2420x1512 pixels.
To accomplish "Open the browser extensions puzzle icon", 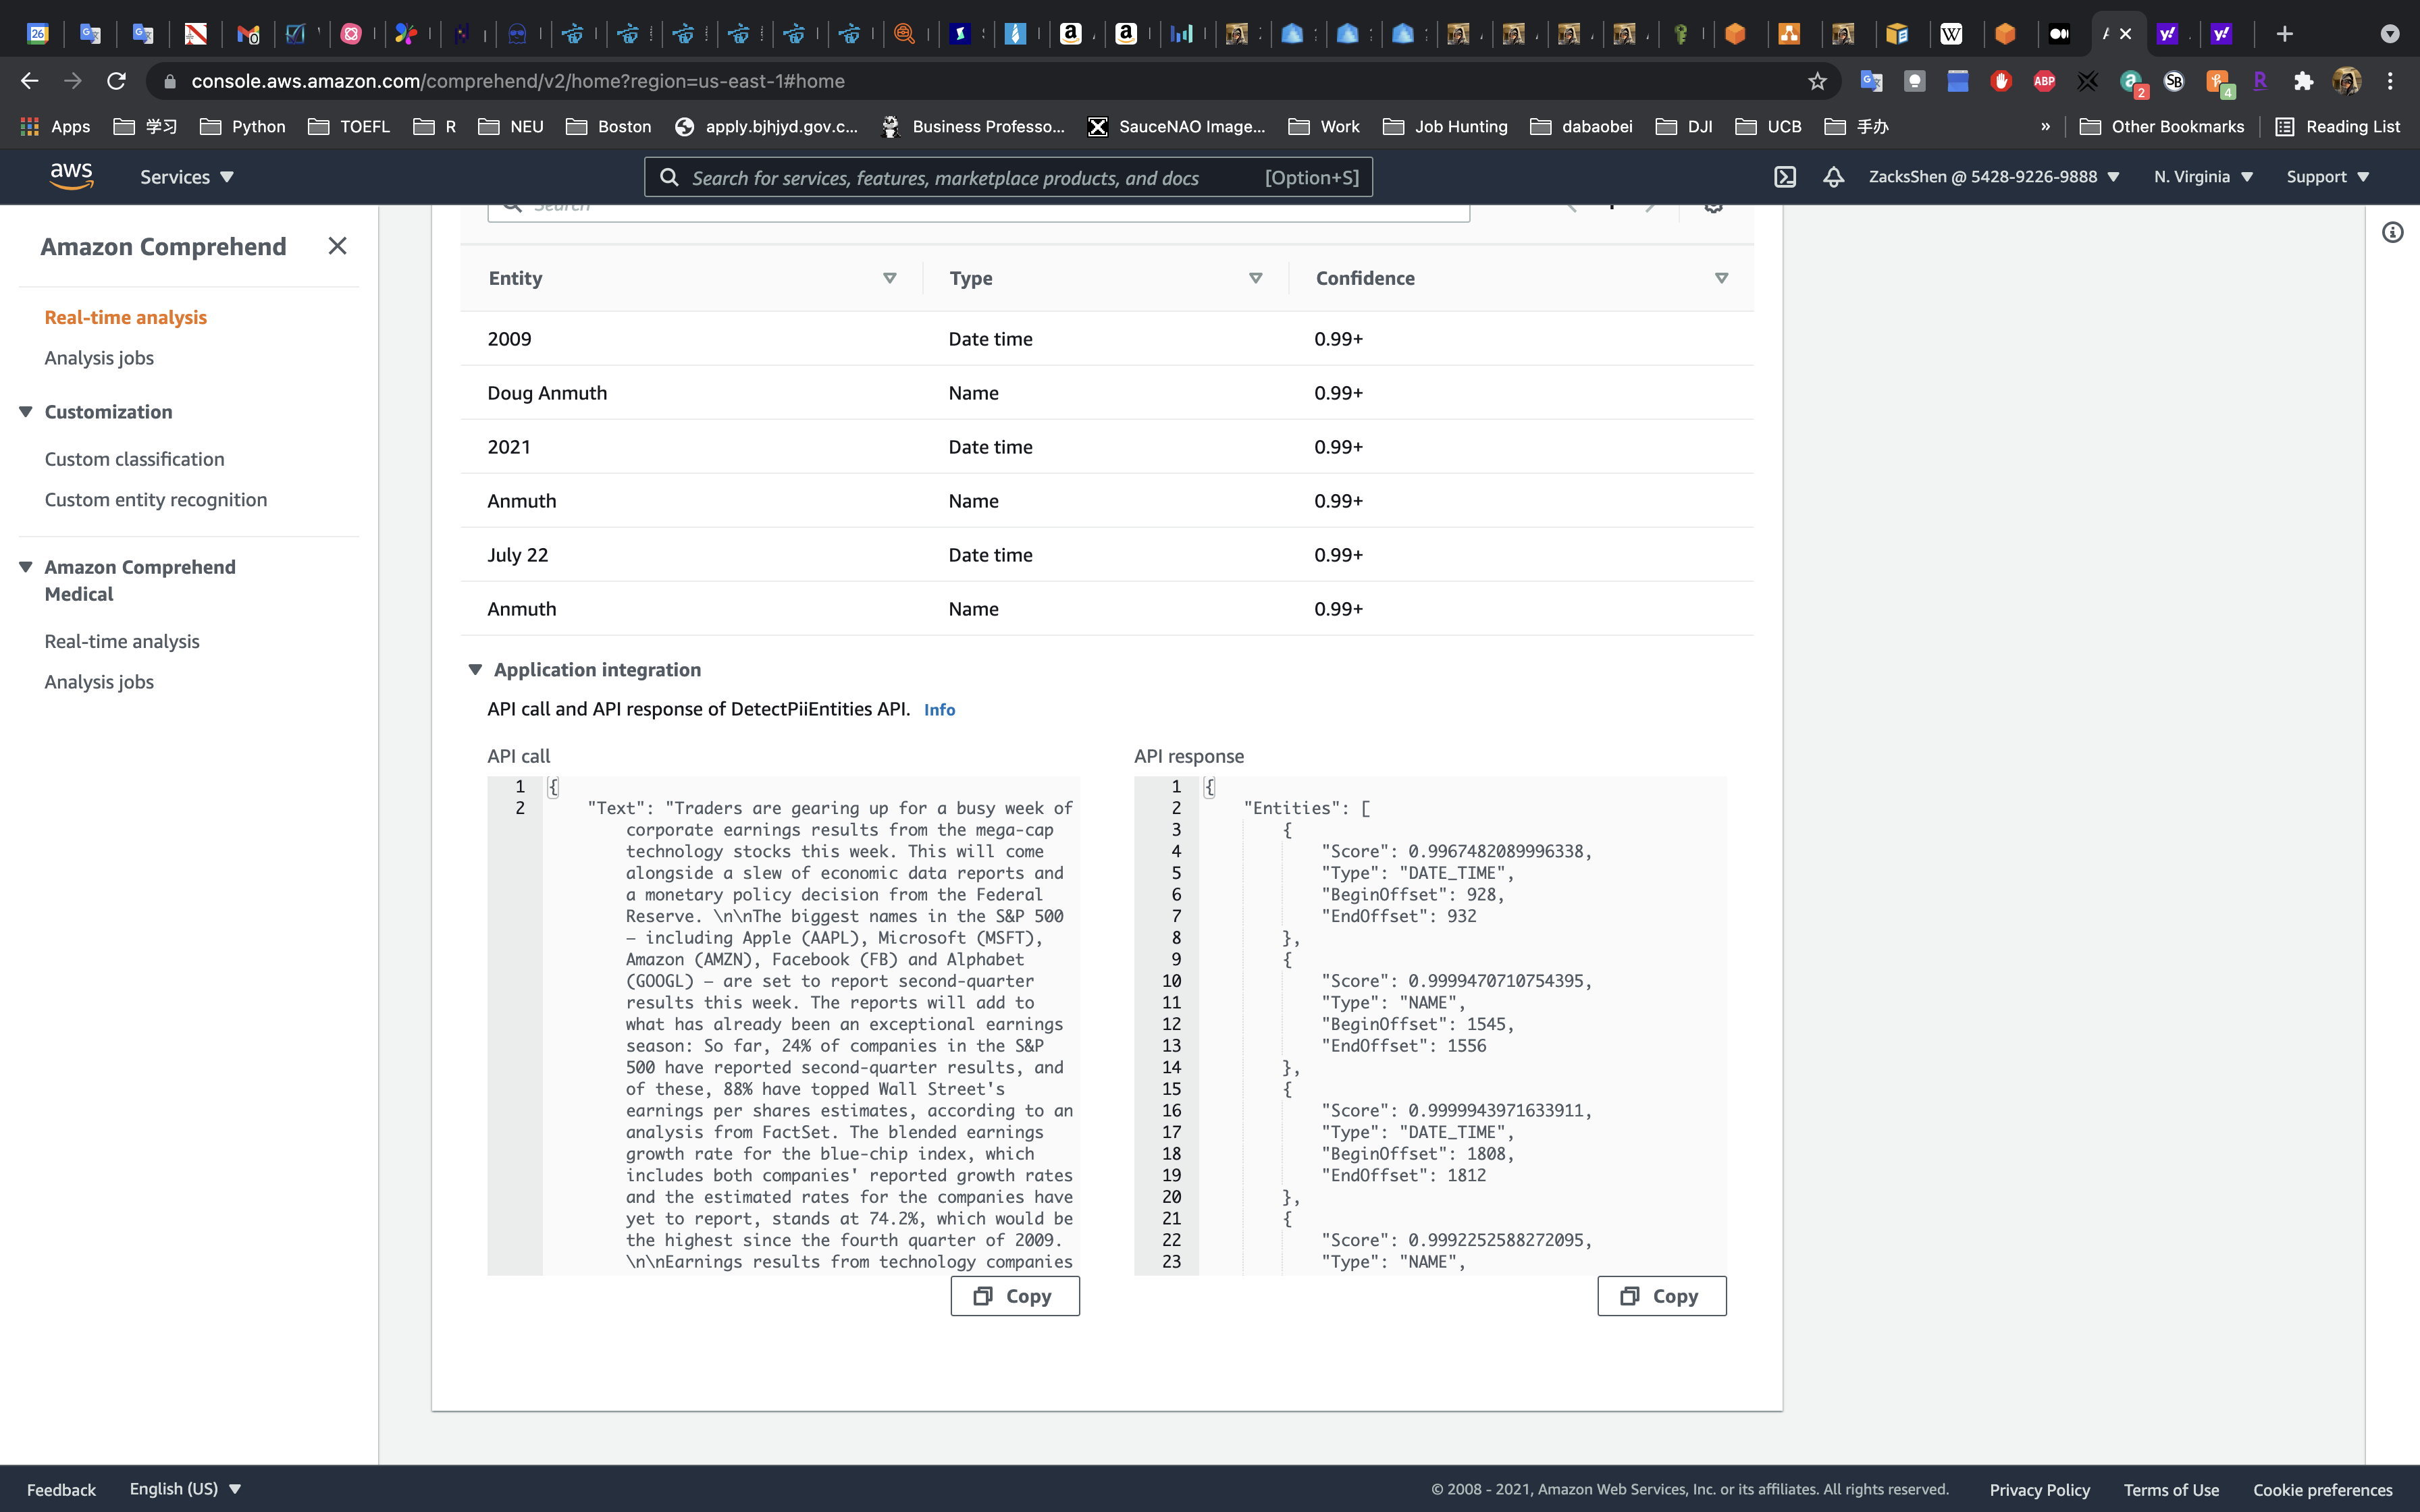I will coord(2304,81).
